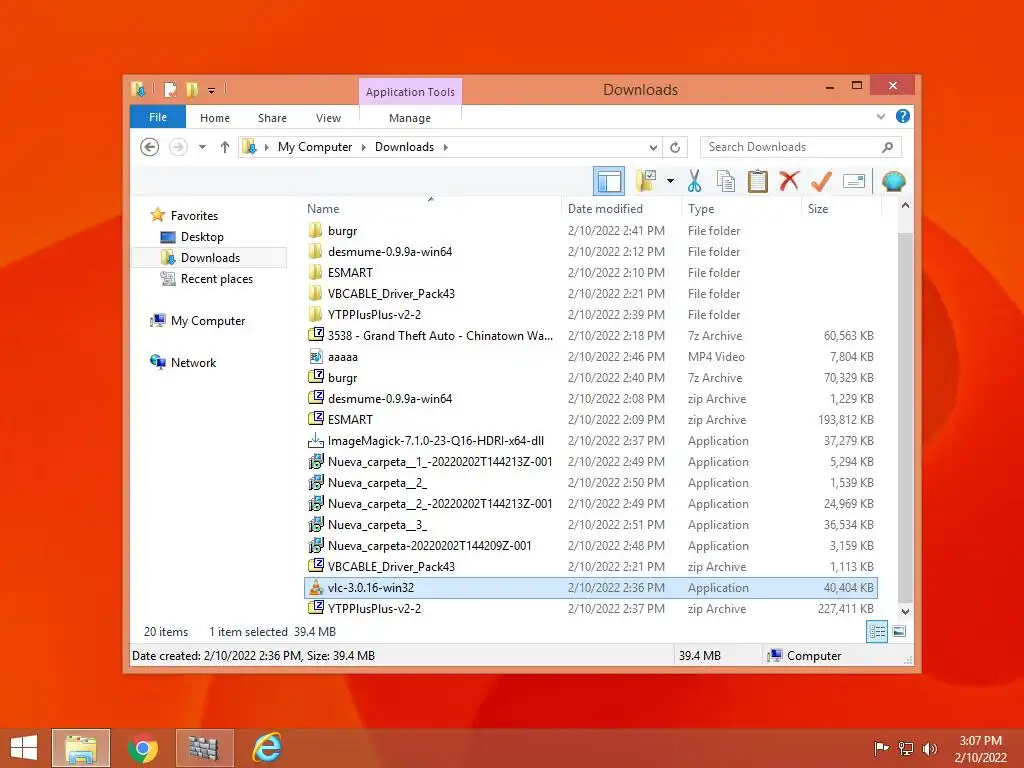Image resolution: width=1024 pixels, height=768 pixels.
Task: Open the Windows Start button
Action: pyautogui.click(x=24, y=748)
